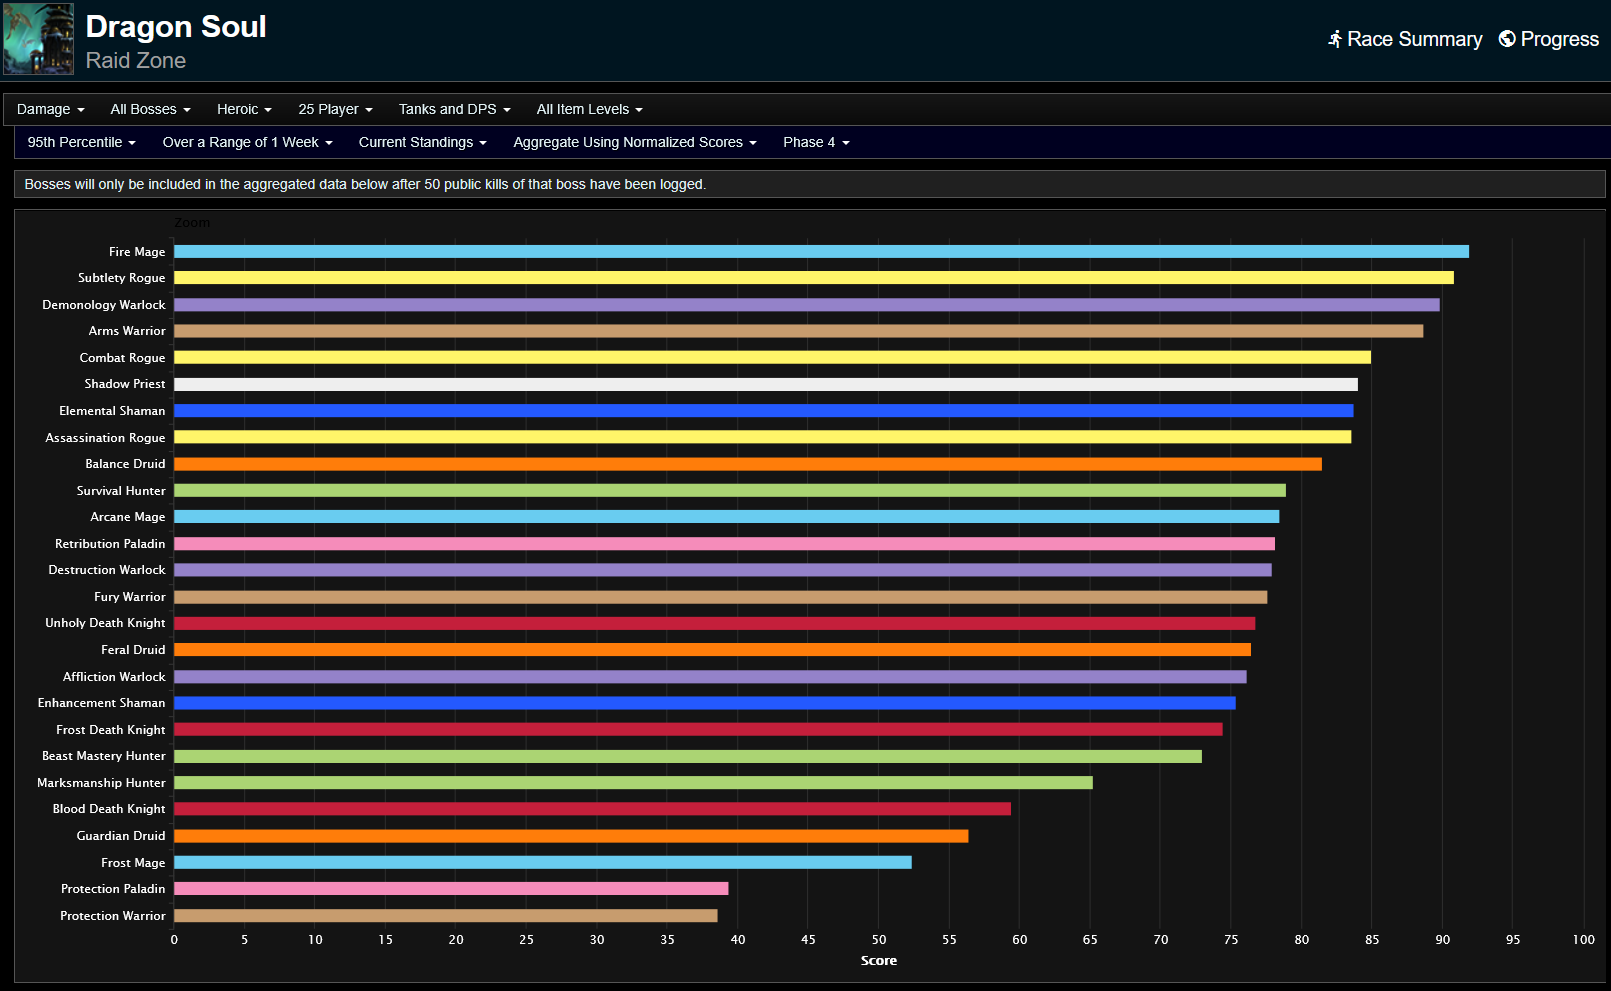1611x991 pixels.
Task: Open the All Bosses dropdown
Action: click(x=149, y=109)
